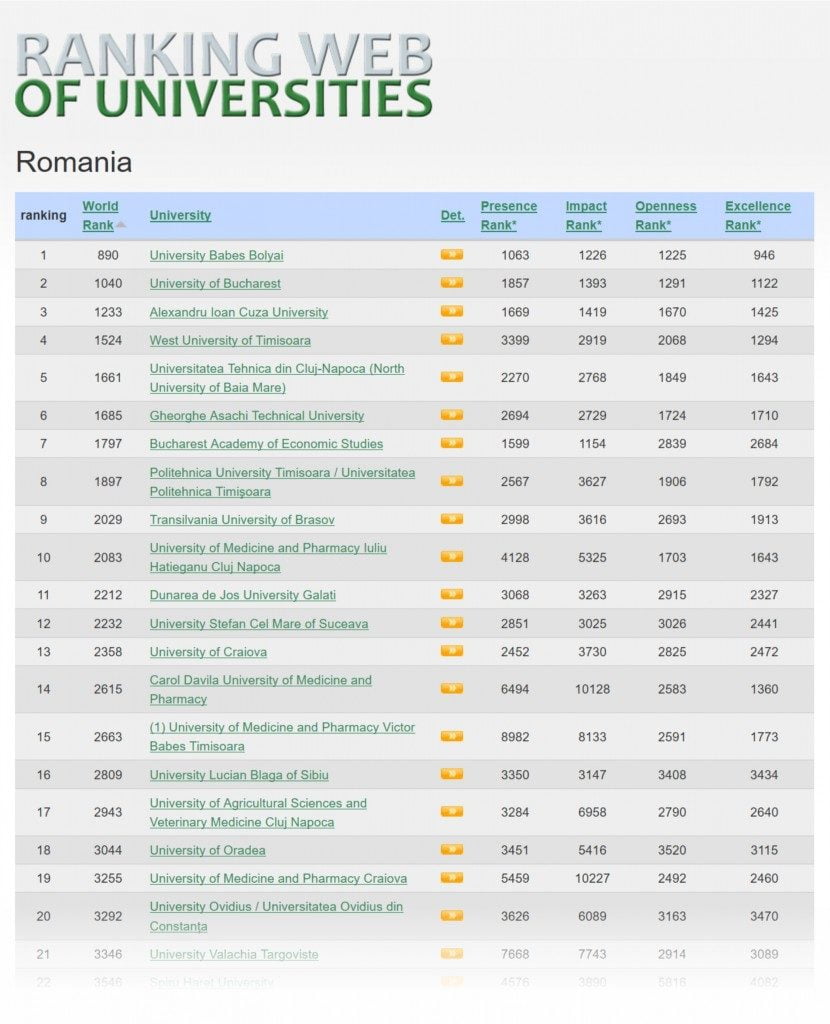Open details icon for University Babes Bolyai
The height and width of the screenshot is (1024, 830).
pyautogui.click(x=452, y=255)
